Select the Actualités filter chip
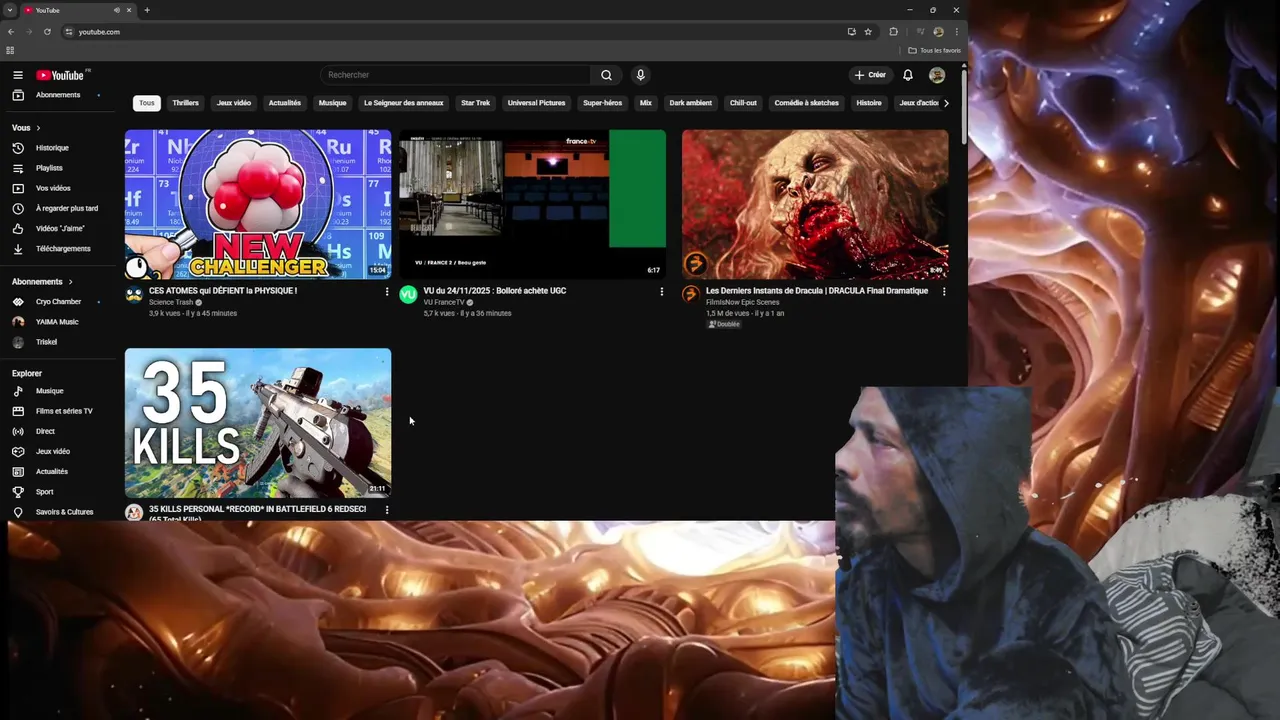This screenshot has width=1280, height=720. (285, 103)
